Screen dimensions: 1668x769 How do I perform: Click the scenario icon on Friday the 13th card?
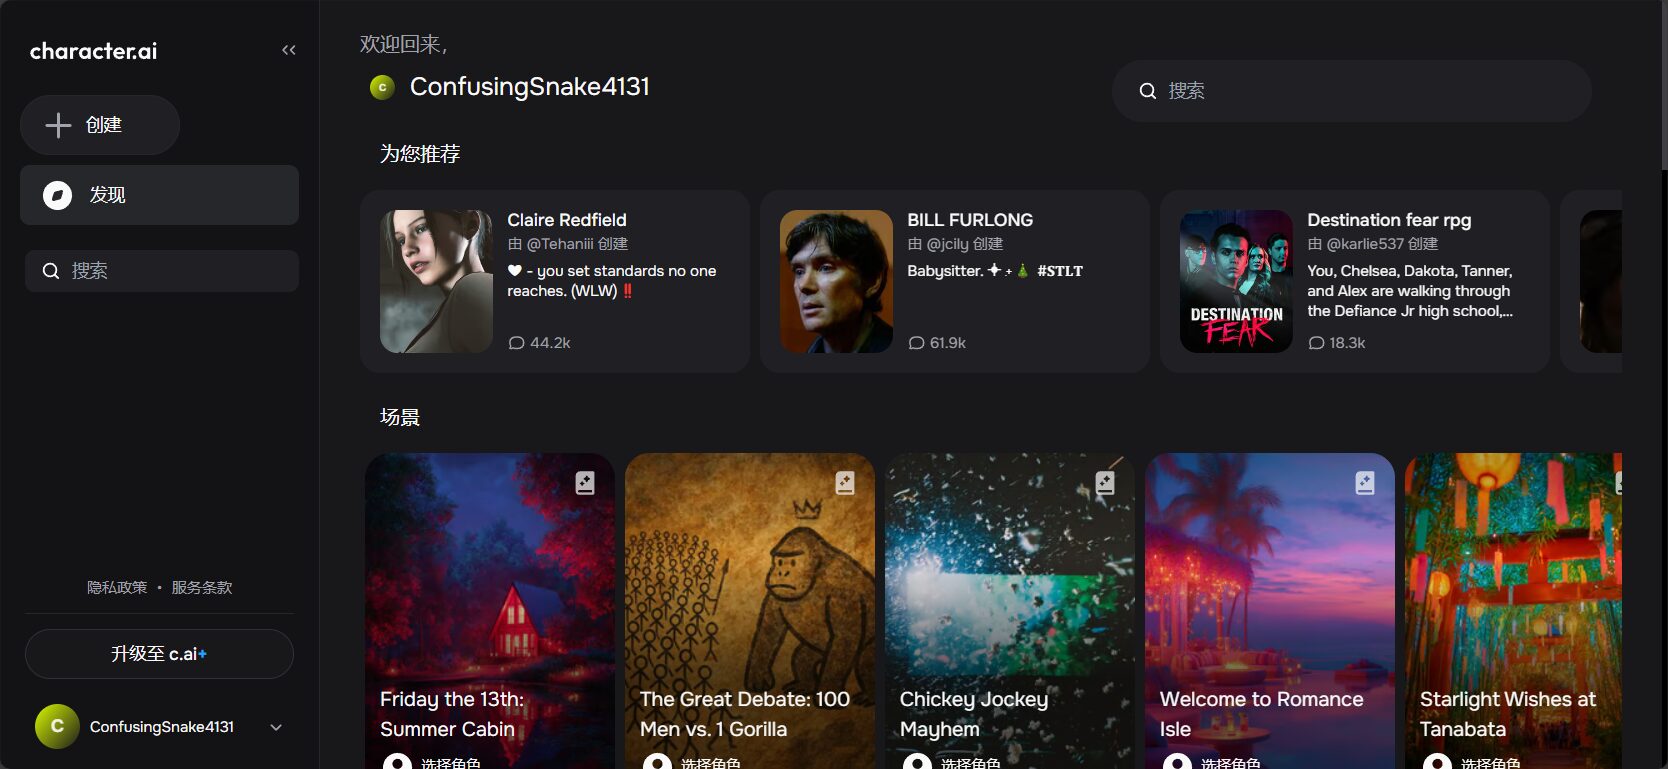pos(585,483)
